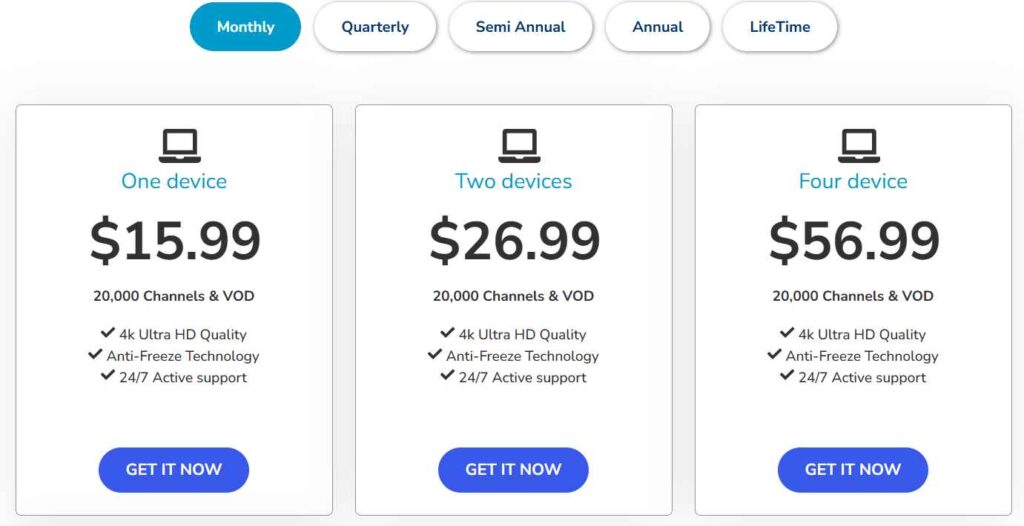This screenshot has width=1024, height=526.
Task: Switch to Quarterly billing
Action: pyautogui.click(x=375, y=27)
